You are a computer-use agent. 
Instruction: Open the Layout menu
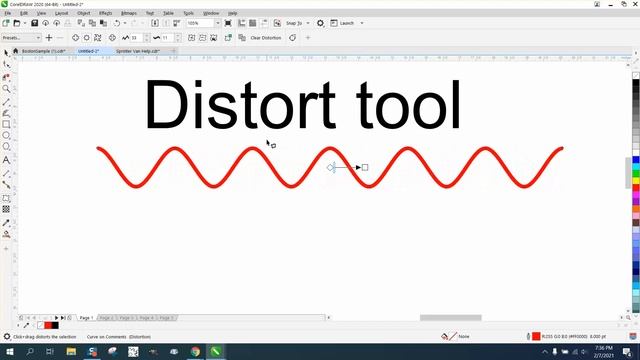click(62, 13)
